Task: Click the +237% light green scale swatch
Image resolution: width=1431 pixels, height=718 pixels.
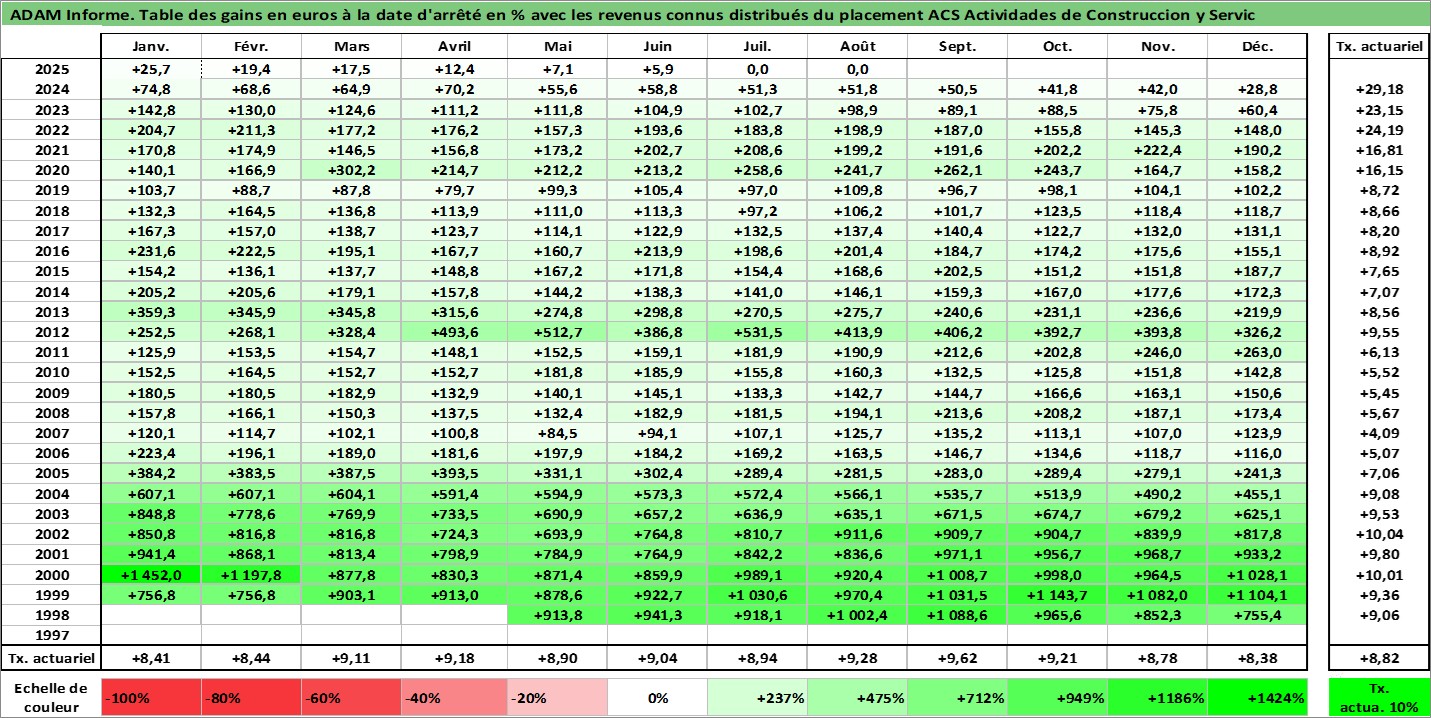Action: pyautogui.click(x=757, y=698)
